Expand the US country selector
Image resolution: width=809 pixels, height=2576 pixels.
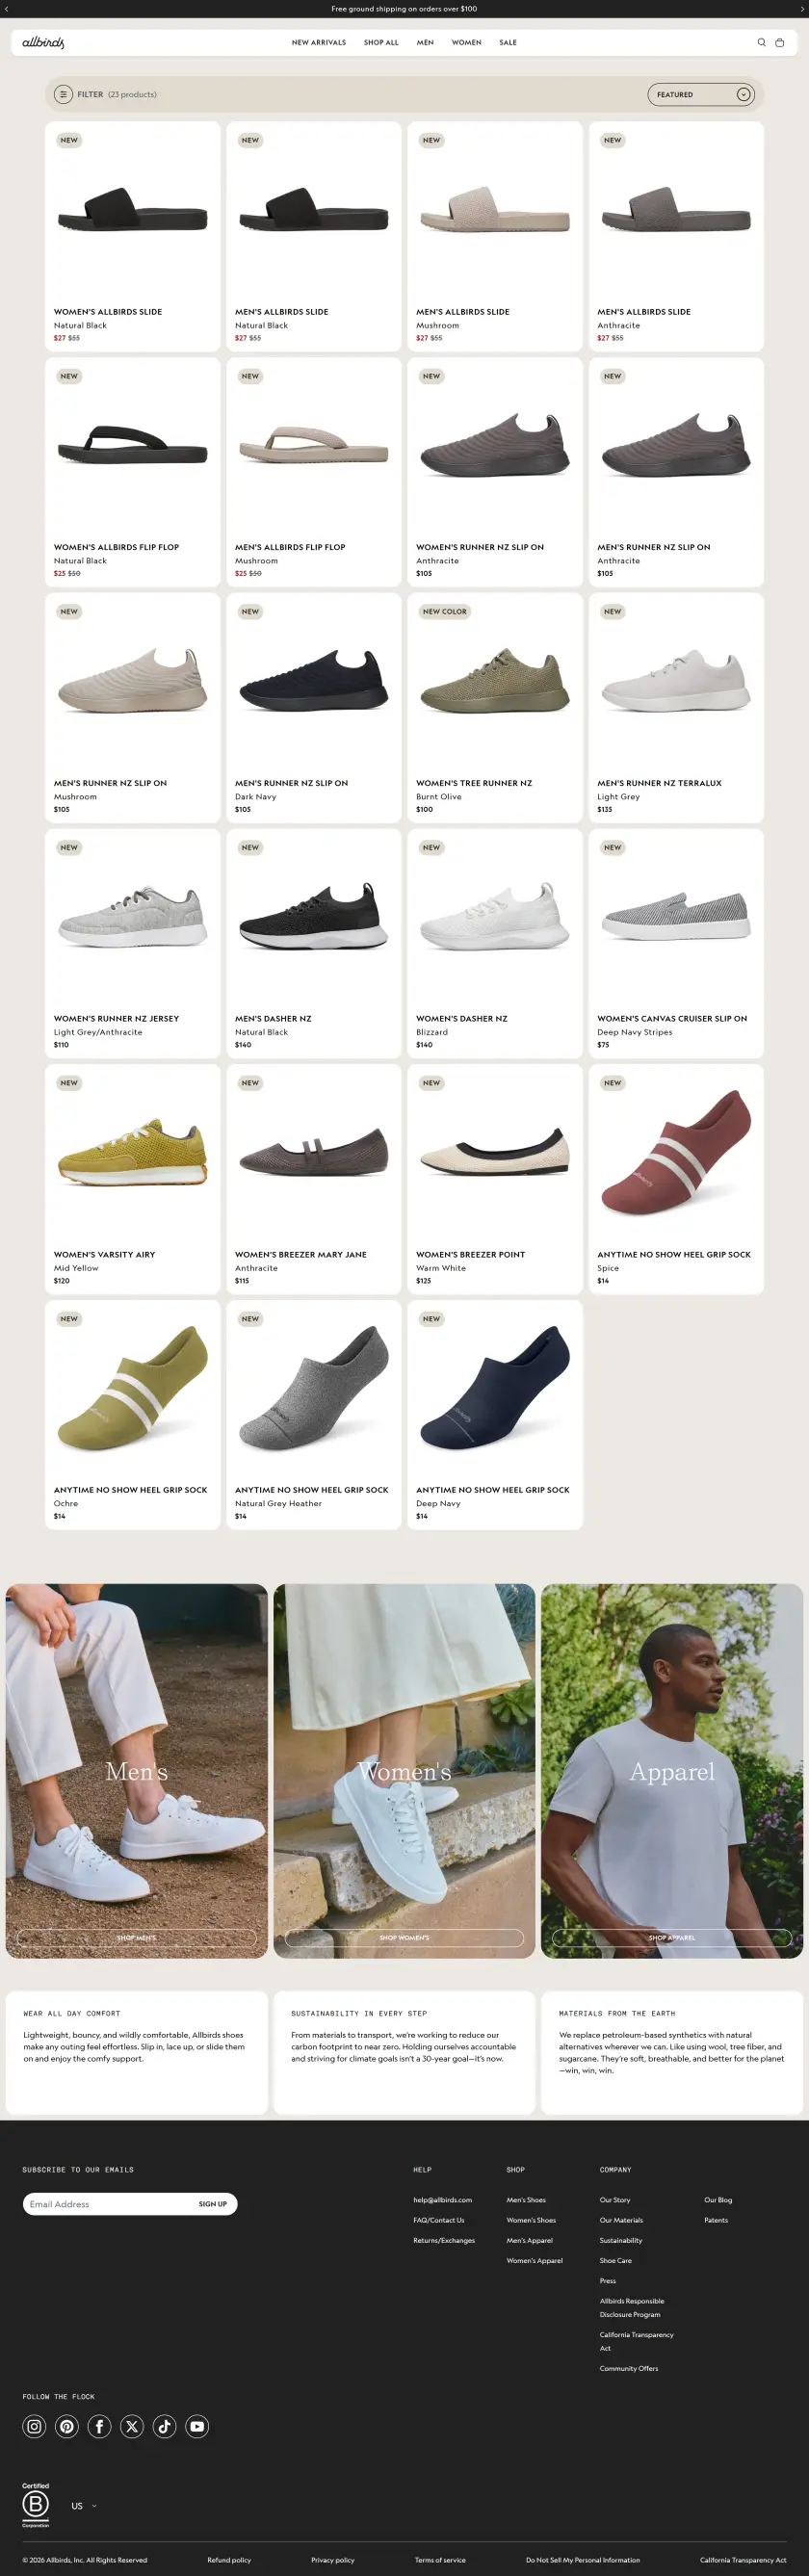pos(84,2505)
